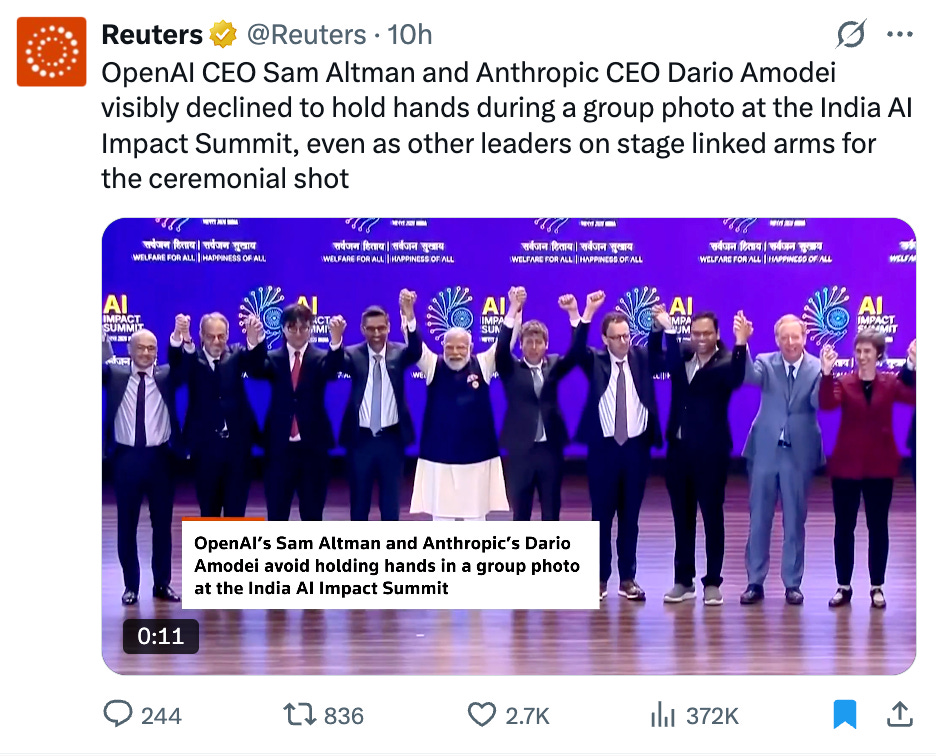Click the @Reuters handle
The height and width of the screenshot is (756, 936).
pyautogui.click(x=306, y=35)
